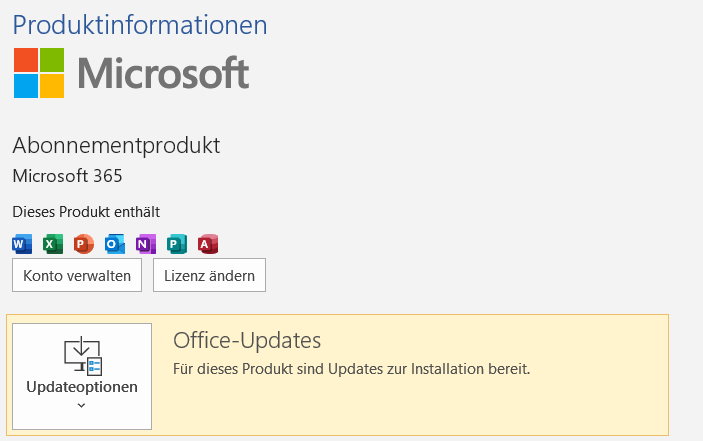
Task: Click the Word app icon
Action: [22, 244]
